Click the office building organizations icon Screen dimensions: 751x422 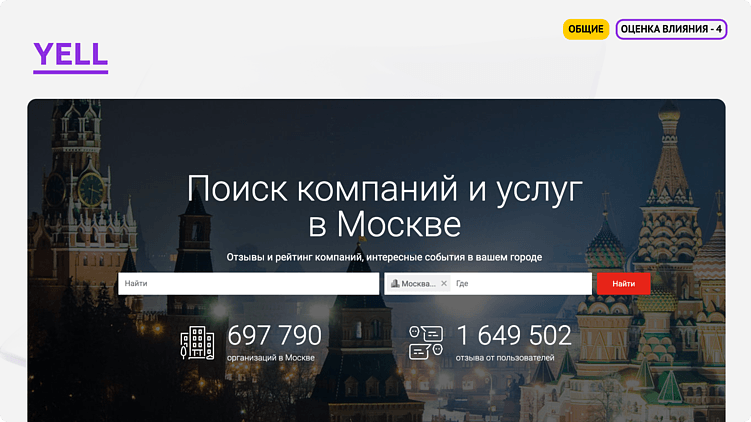pos(197,342)
